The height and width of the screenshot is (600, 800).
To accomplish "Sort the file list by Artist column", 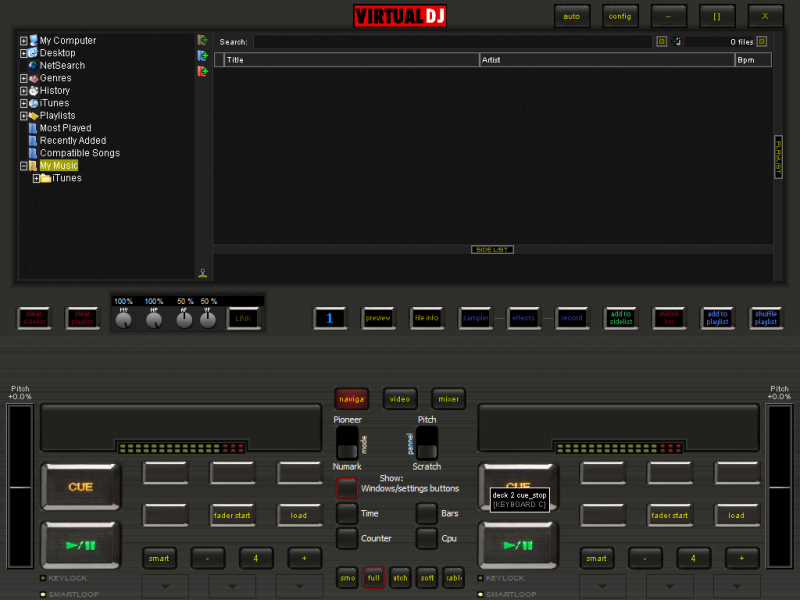I will (x=607, y=60).
